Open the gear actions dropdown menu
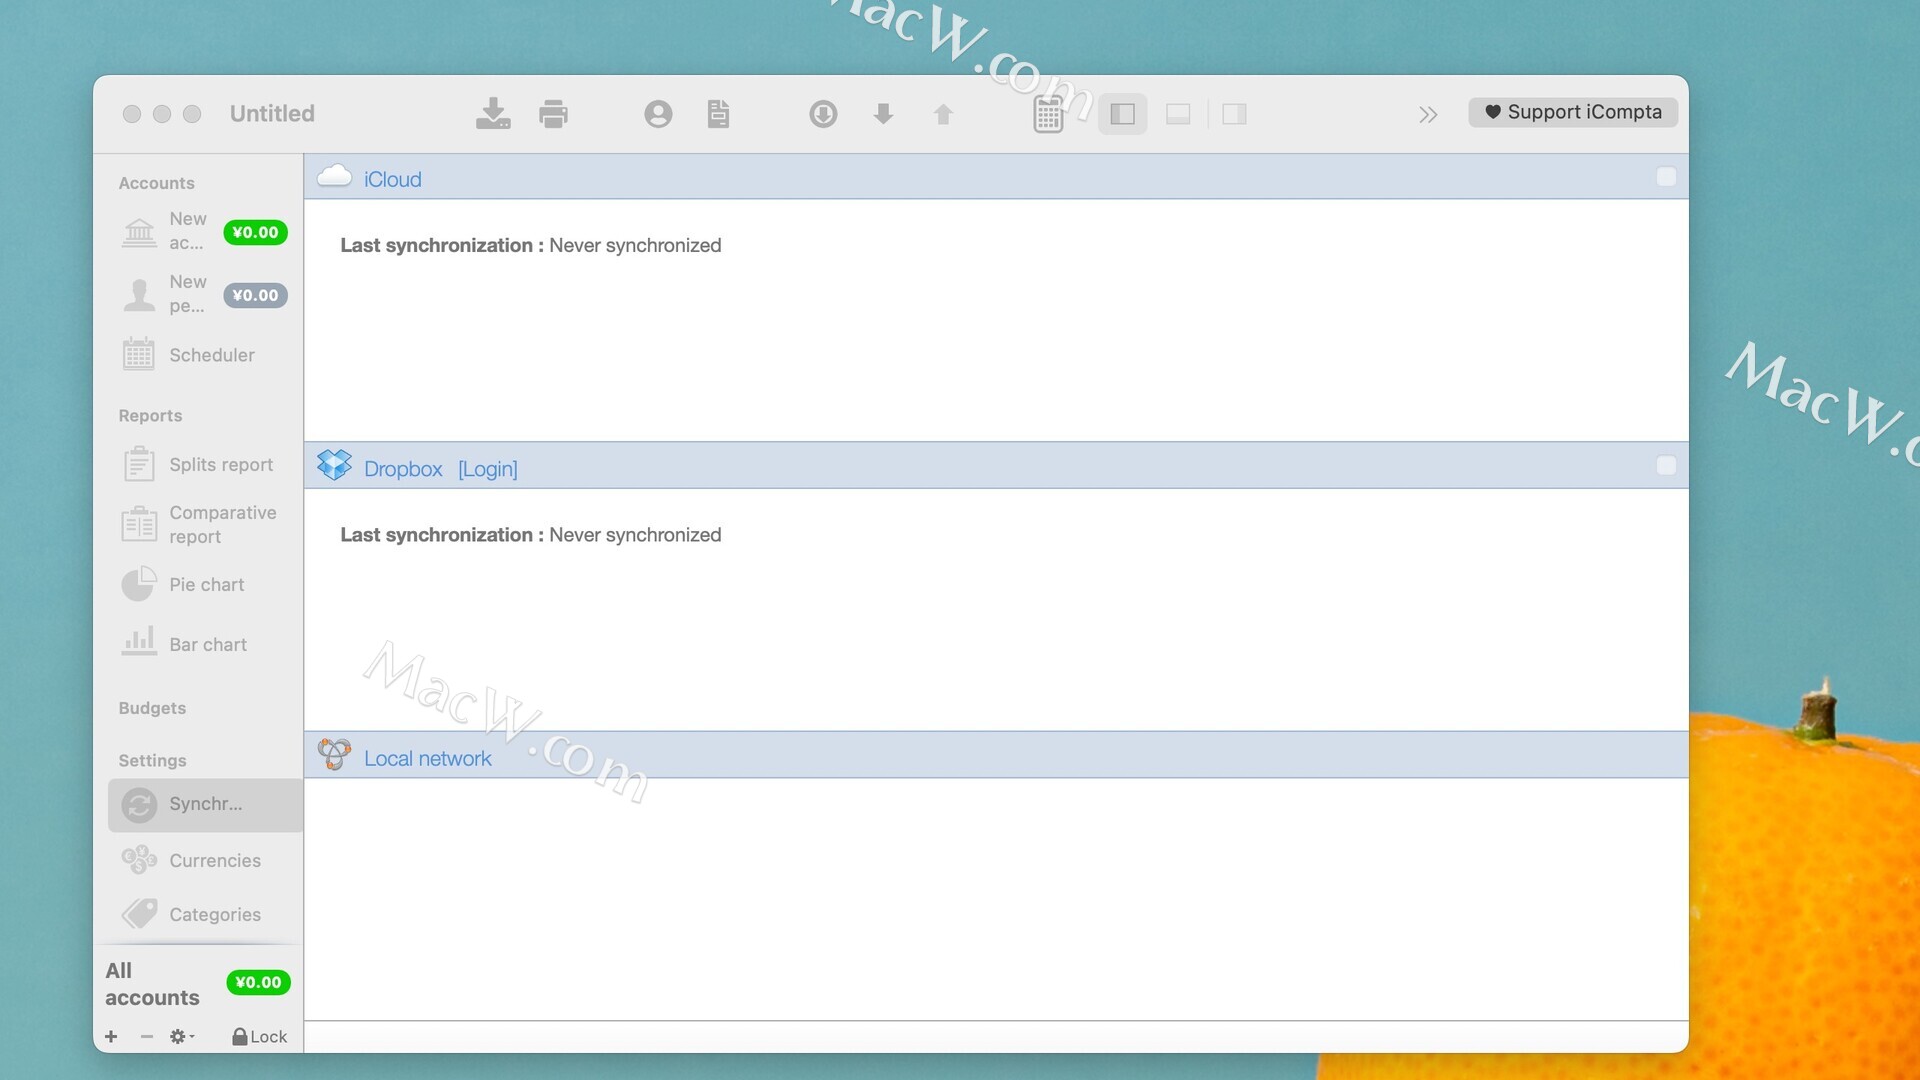1920x1080 pixels. click(x=181, y=1037)
